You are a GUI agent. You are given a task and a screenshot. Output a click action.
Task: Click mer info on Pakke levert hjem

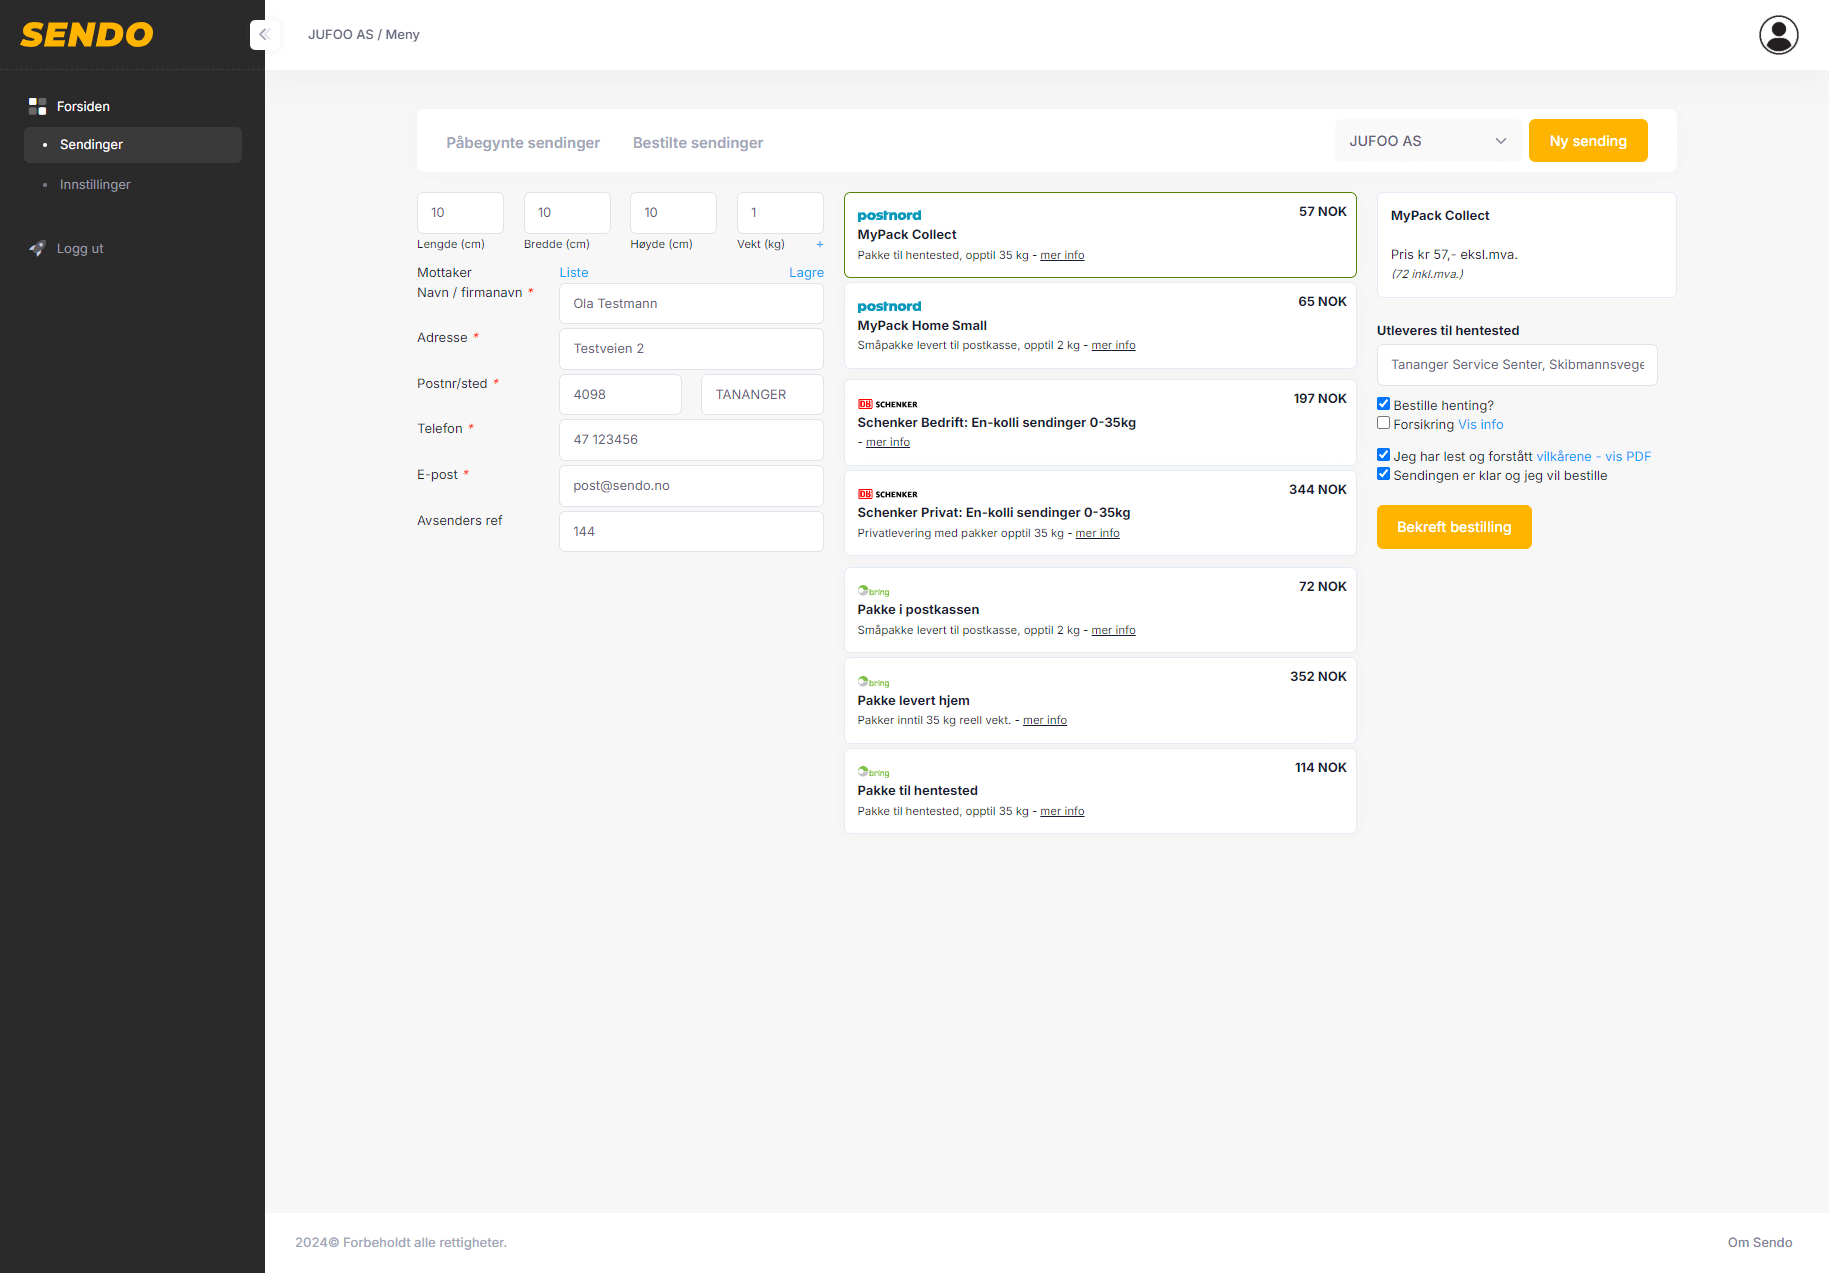(1045, 720)
